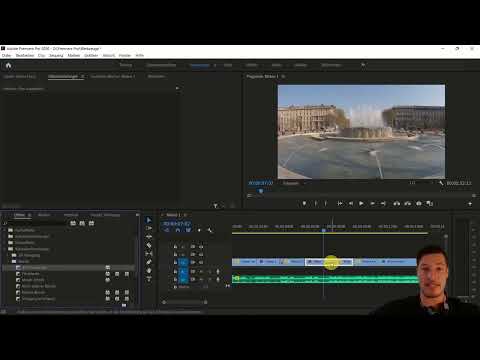480x360 pixels.
Task: Click arrow right of no-clip-selected text
Action: click(177, 89)
